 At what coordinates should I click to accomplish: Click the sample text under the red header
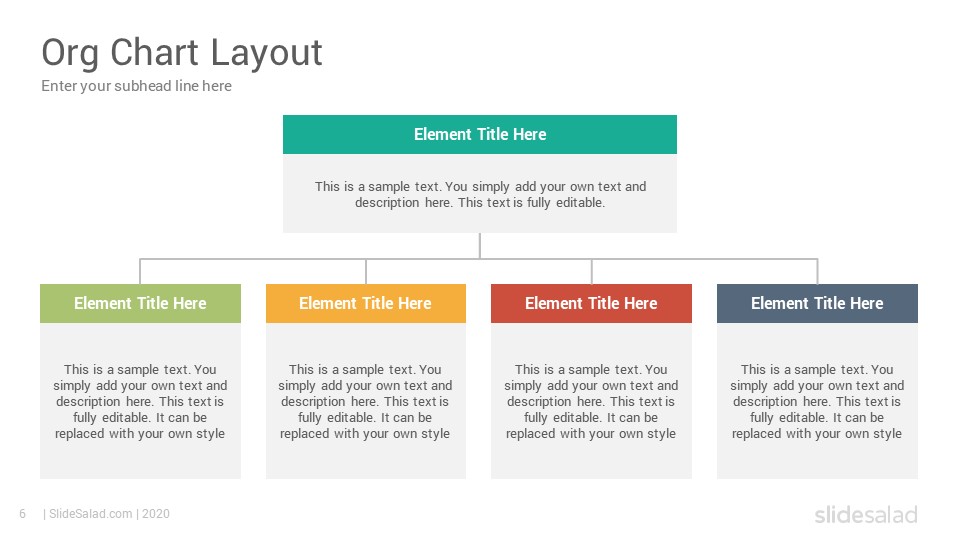click(x=591, y=402)
